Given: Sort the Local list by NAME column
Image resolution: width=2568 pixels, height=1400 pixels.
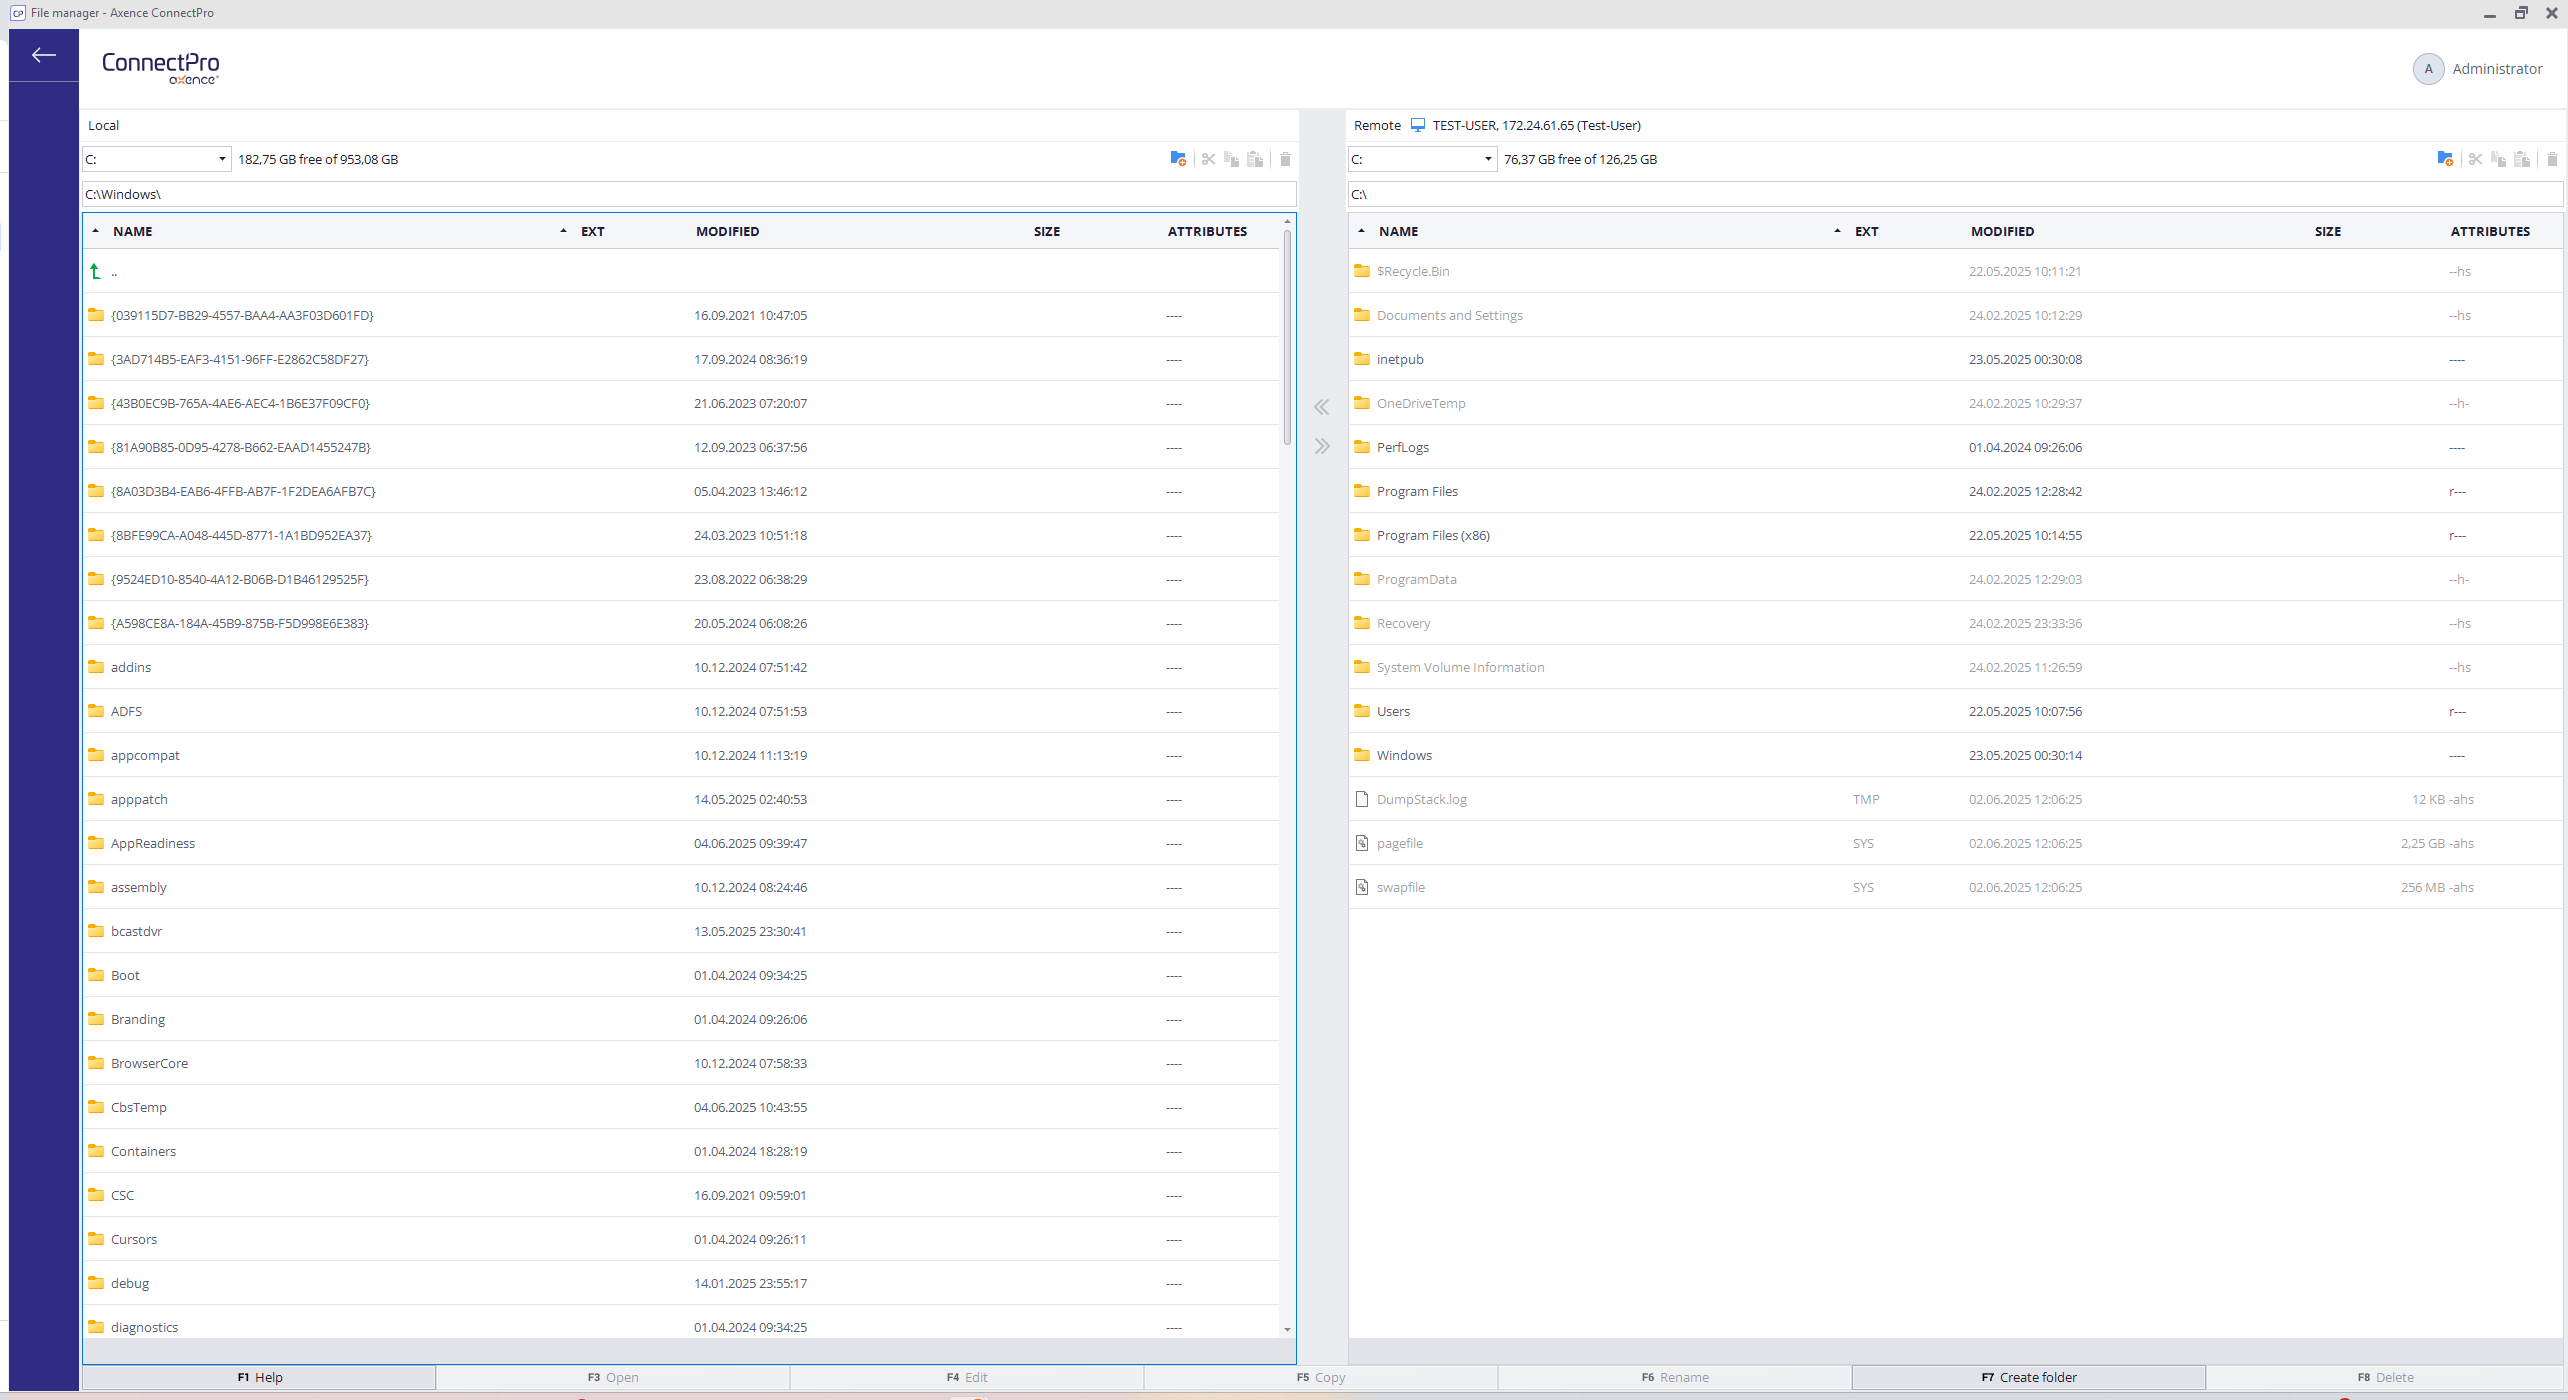Looking at the screenshot, I should point(132,231).
